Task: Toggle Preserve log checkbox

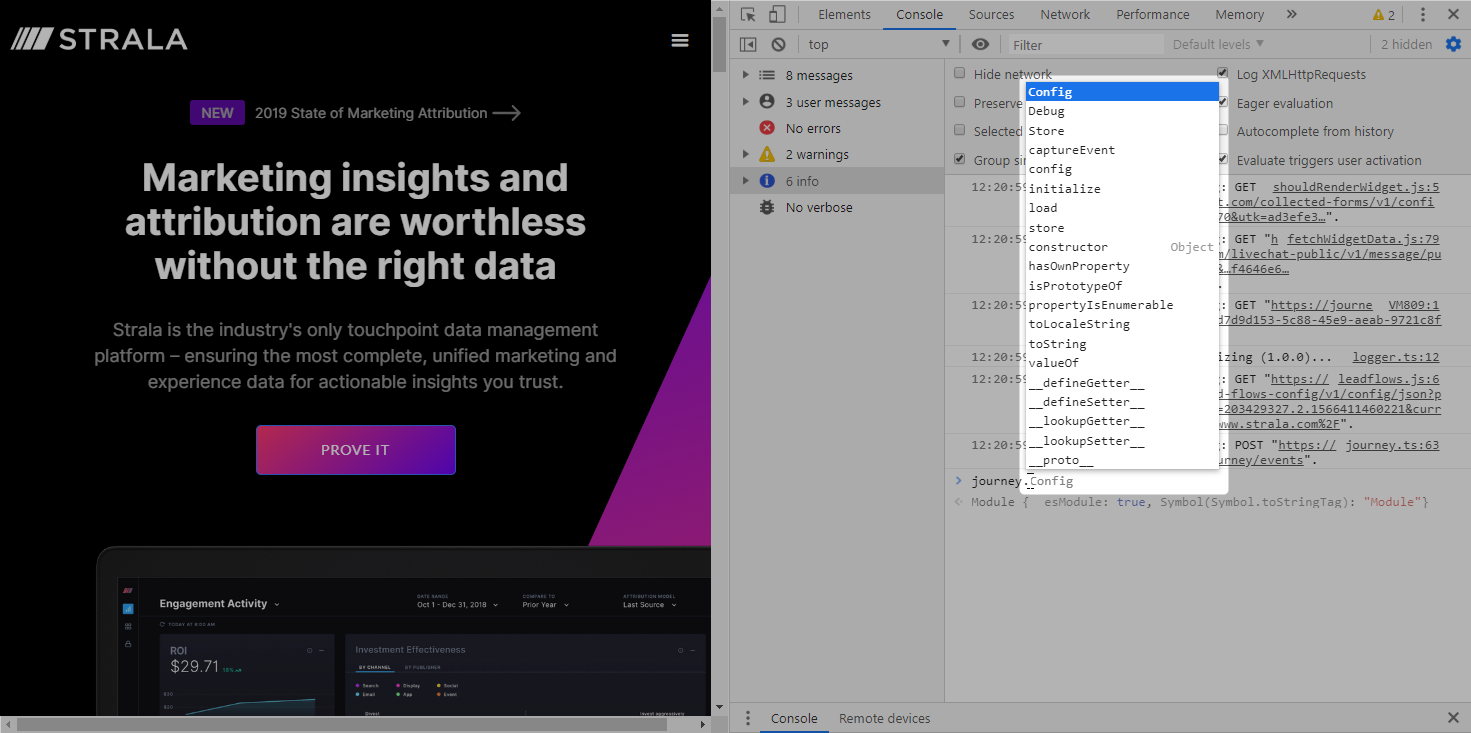Action: 960,102
